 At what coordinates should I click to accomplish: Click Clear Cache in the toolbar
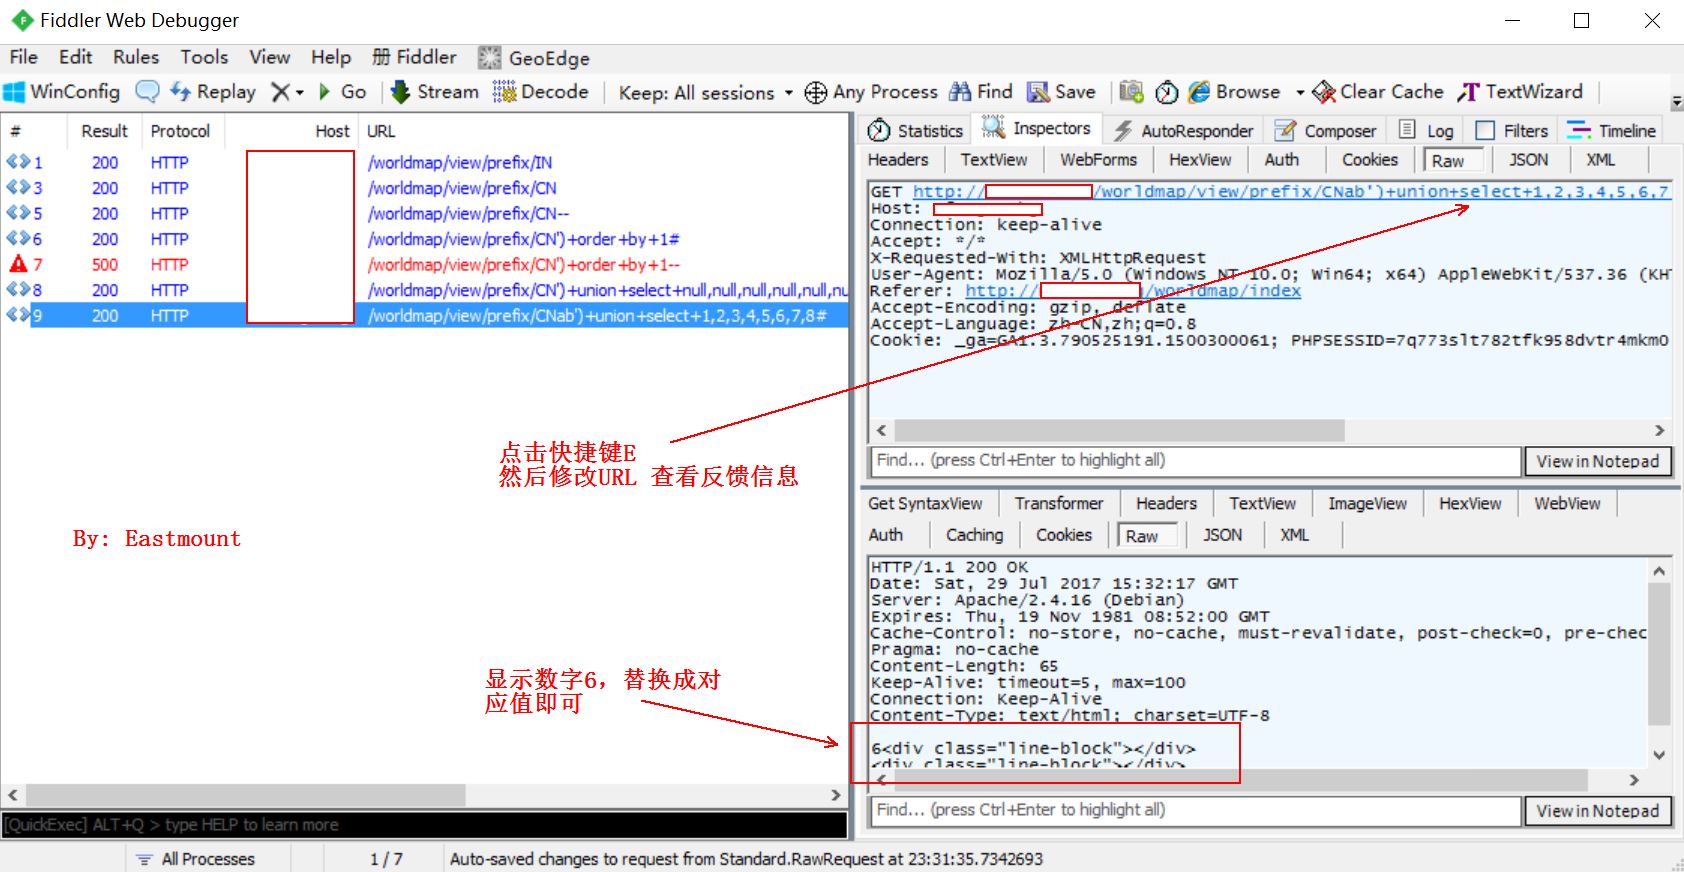pos(1378,92)
